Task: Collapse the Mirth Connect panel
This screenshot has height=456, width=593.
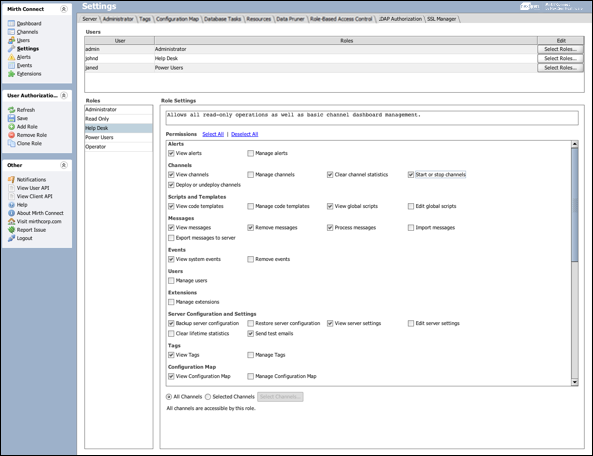Action: coord(64,9)
